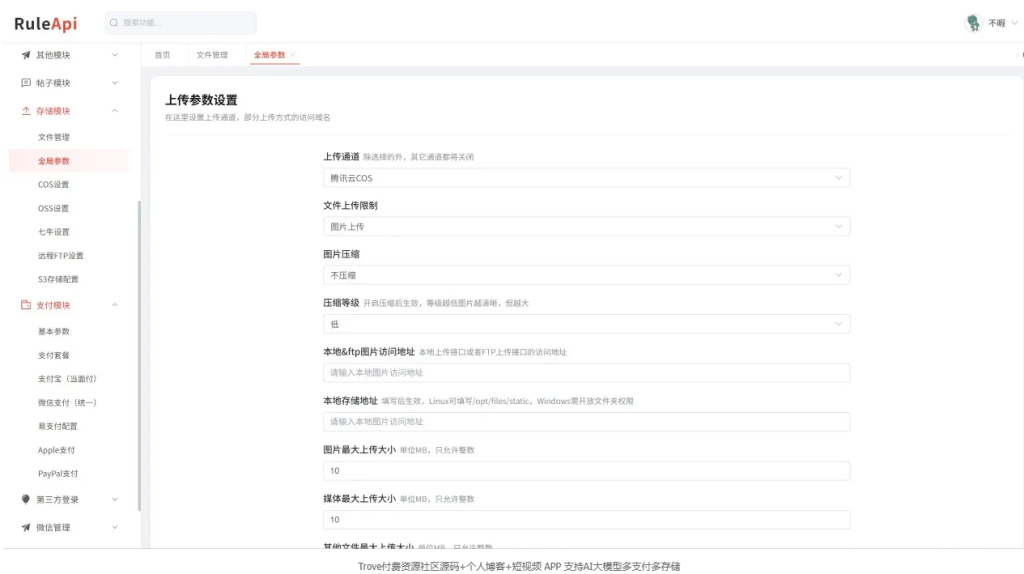Open 微信支付（统一） settings
This screenshot has height=574, width=1024.
point(67,403)
